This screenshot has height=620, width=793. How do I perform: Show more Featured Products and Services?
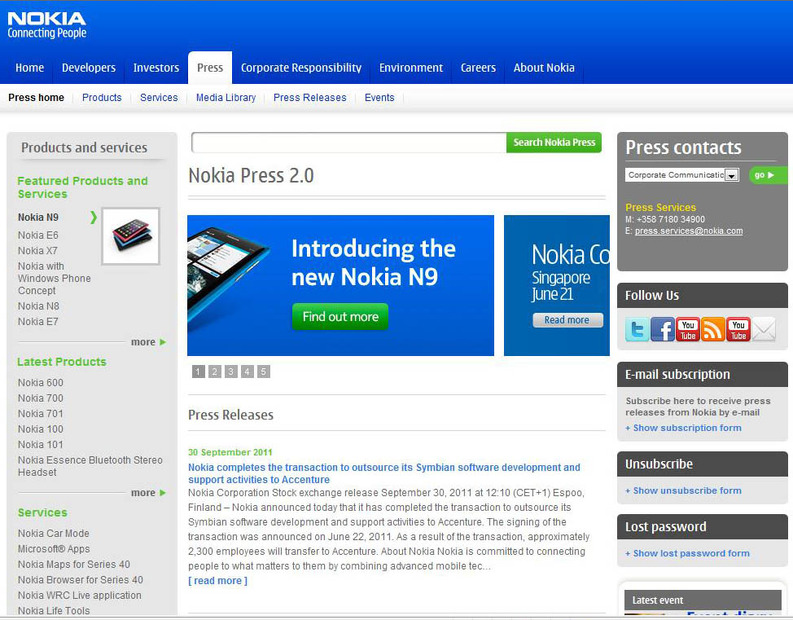coord(148,342)
